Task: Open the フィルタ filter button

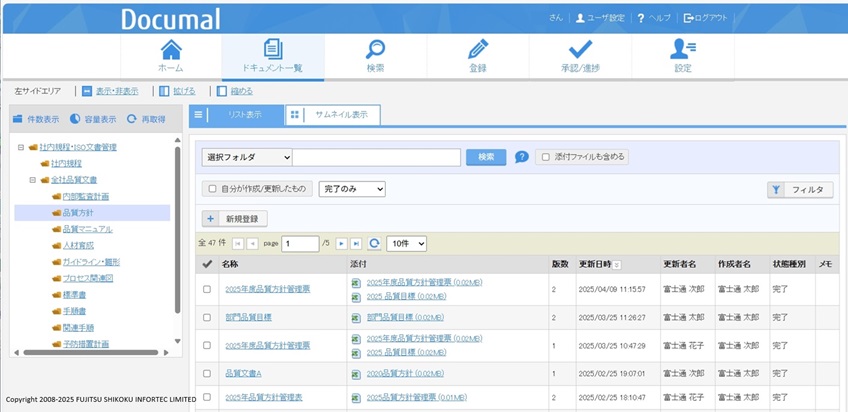Action: pos(800,190)
